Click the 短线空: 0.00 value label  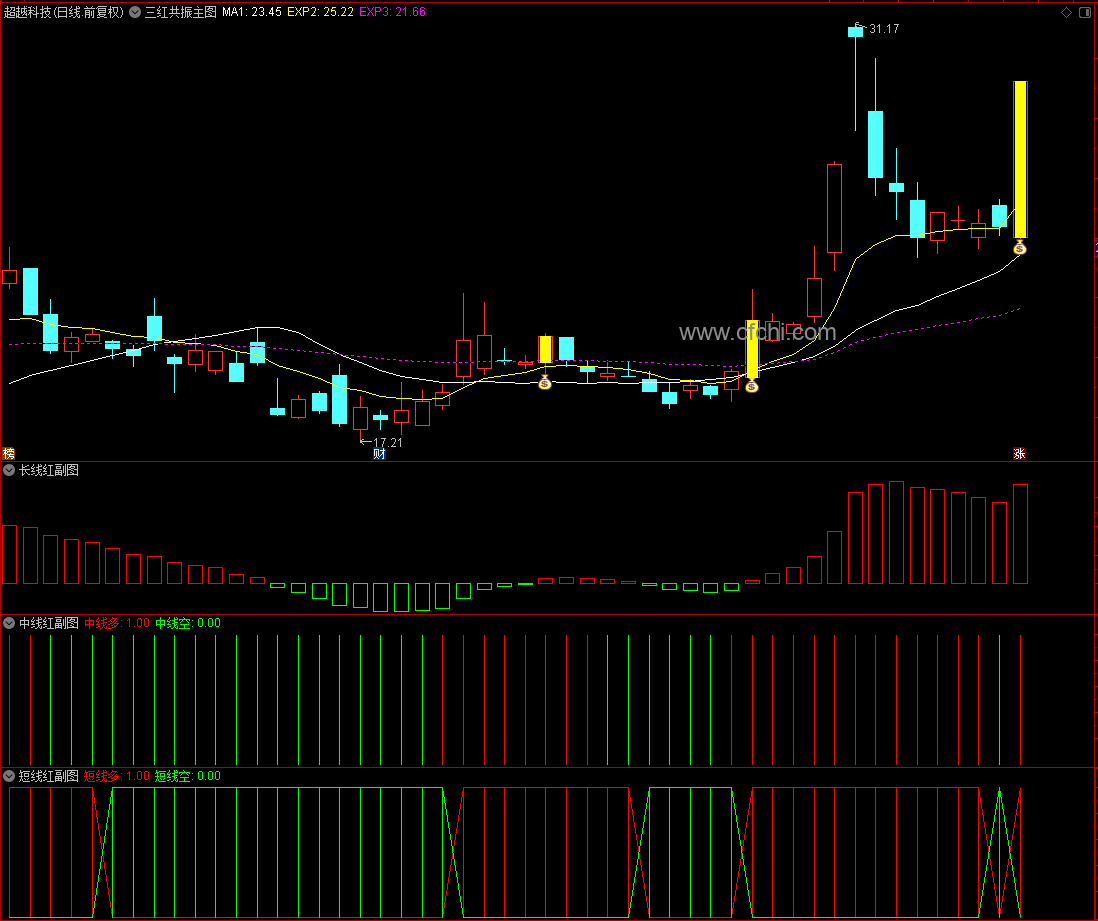188,776
